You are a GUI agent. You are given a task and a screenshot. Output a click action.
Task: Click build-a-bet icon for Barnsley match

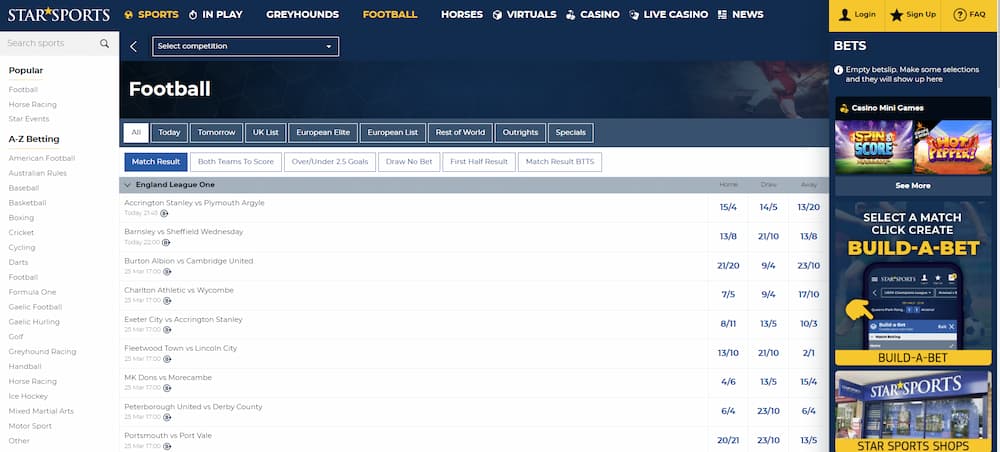167,242
